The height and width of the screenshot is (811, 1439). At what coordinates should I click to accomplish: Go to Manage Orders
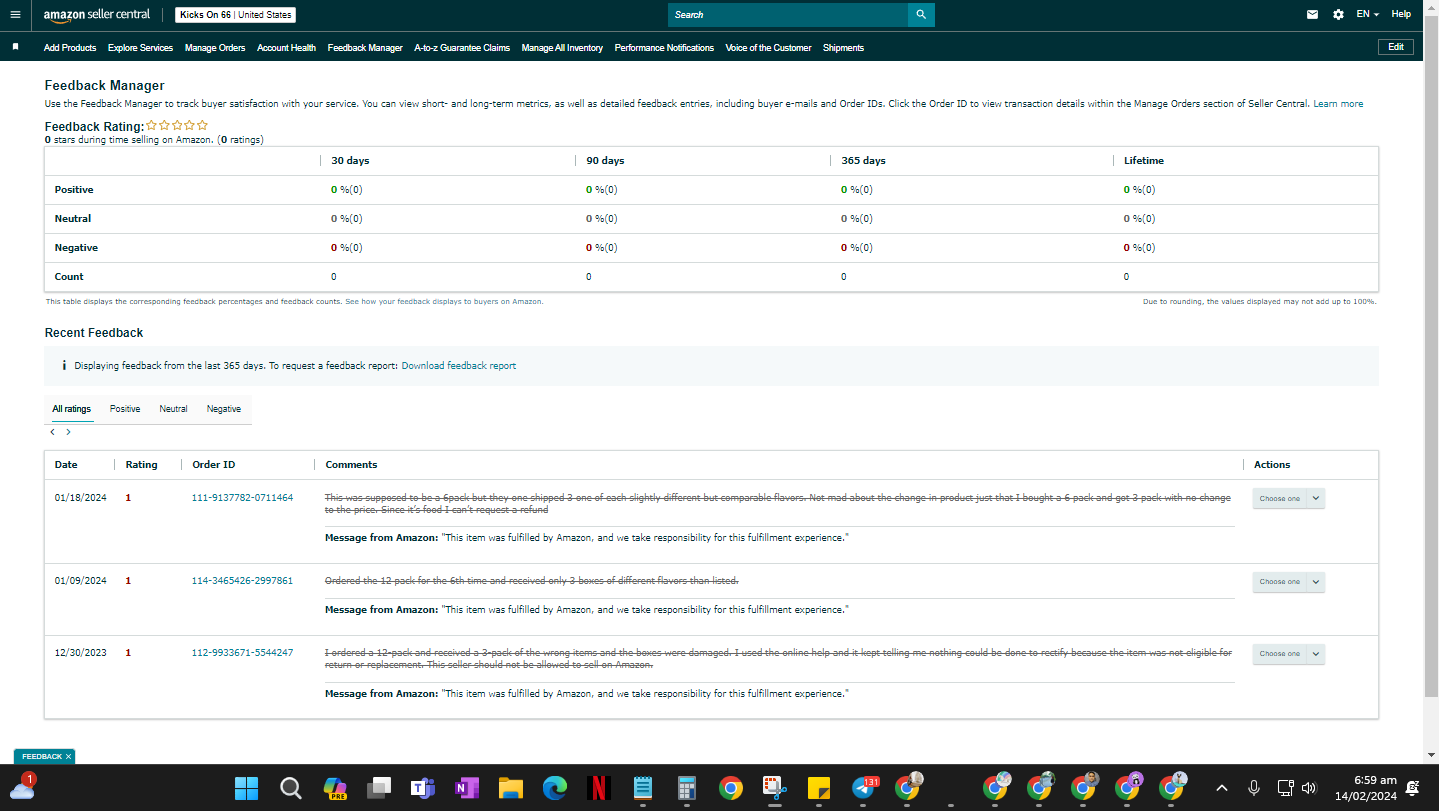215,48
